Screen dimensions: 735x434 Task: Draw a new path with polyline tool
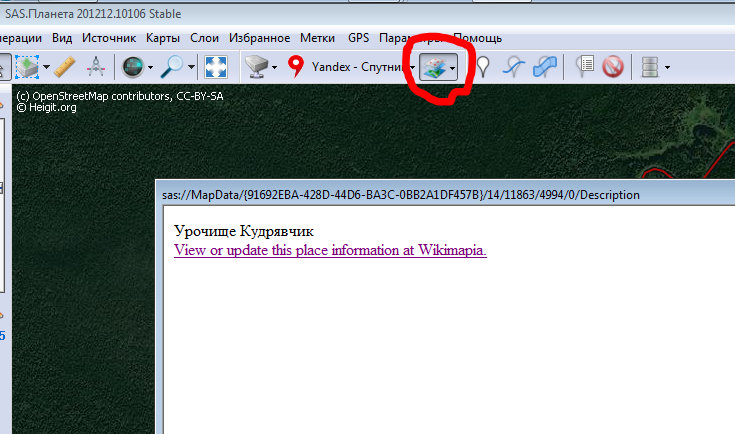[513, 67]
